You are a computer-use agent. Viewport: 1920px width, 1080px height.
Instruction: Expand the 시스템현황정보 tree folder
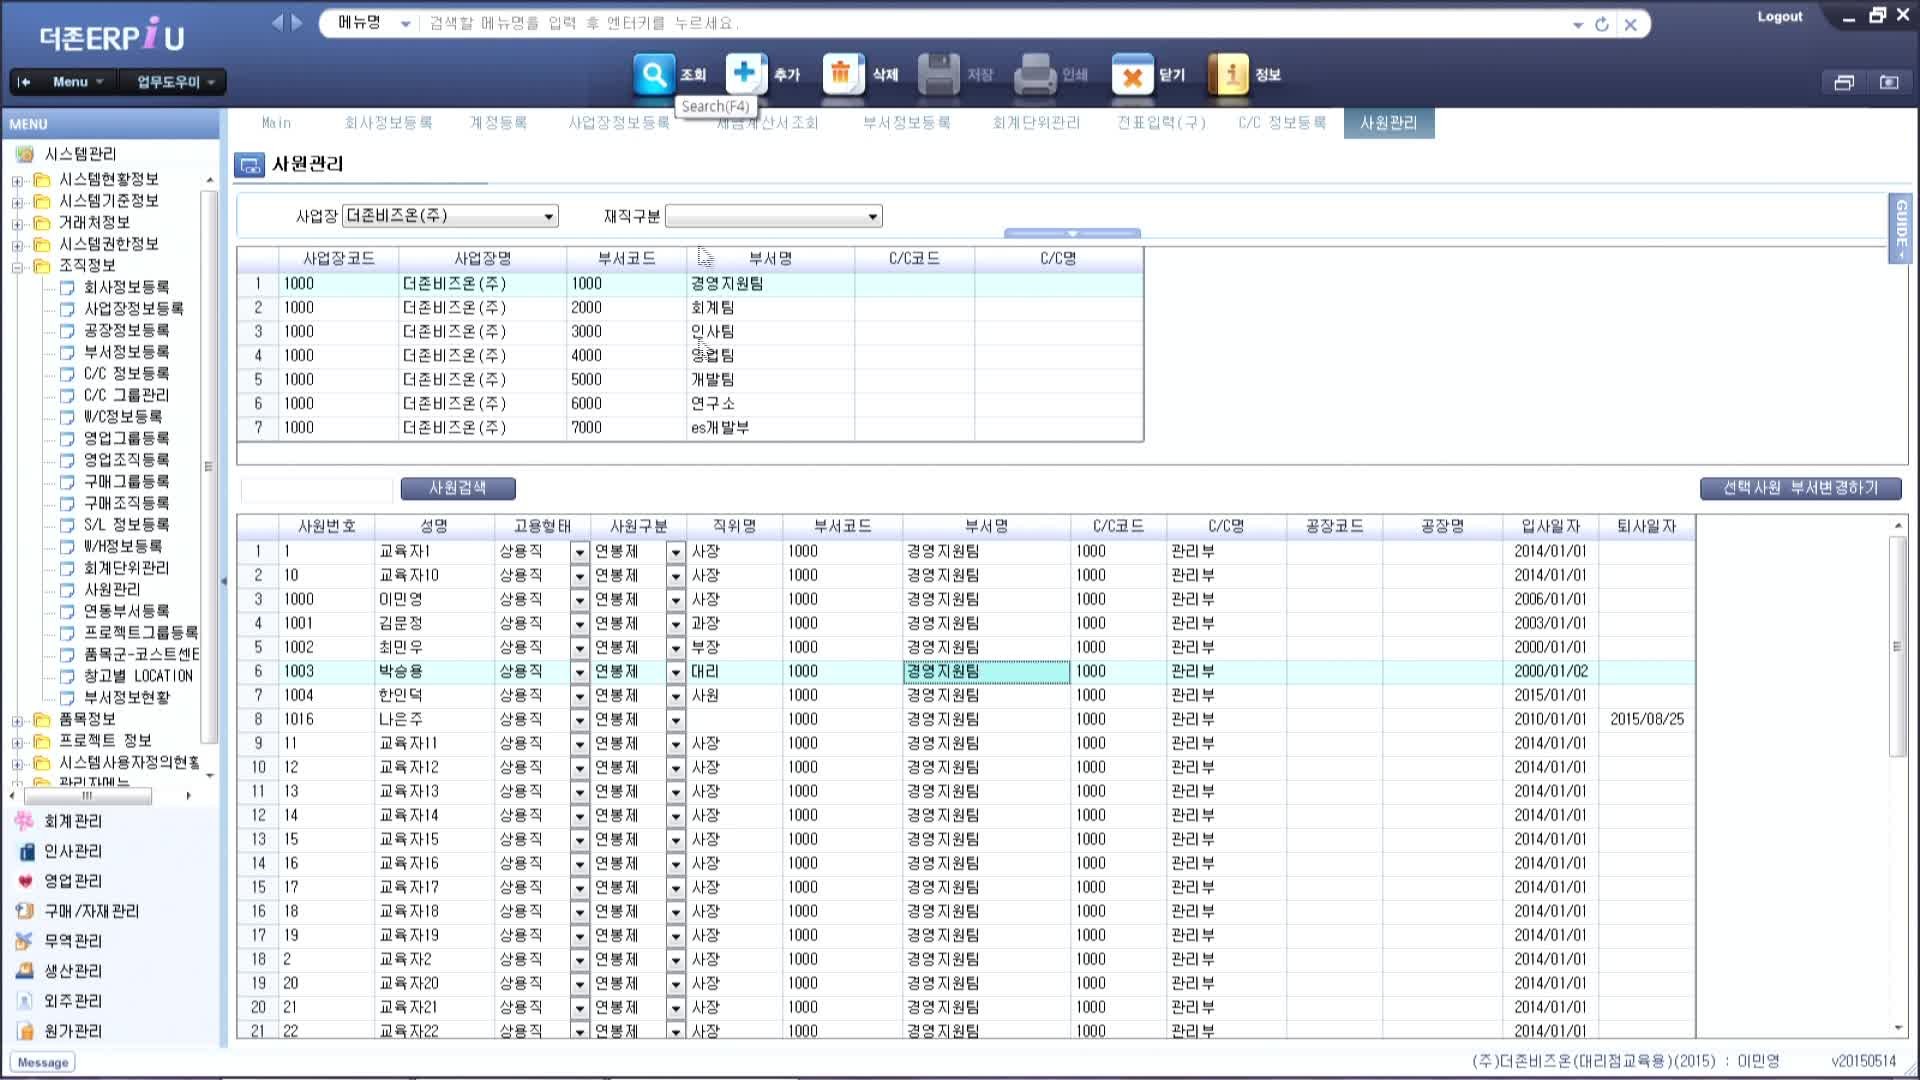pos(17,181)
